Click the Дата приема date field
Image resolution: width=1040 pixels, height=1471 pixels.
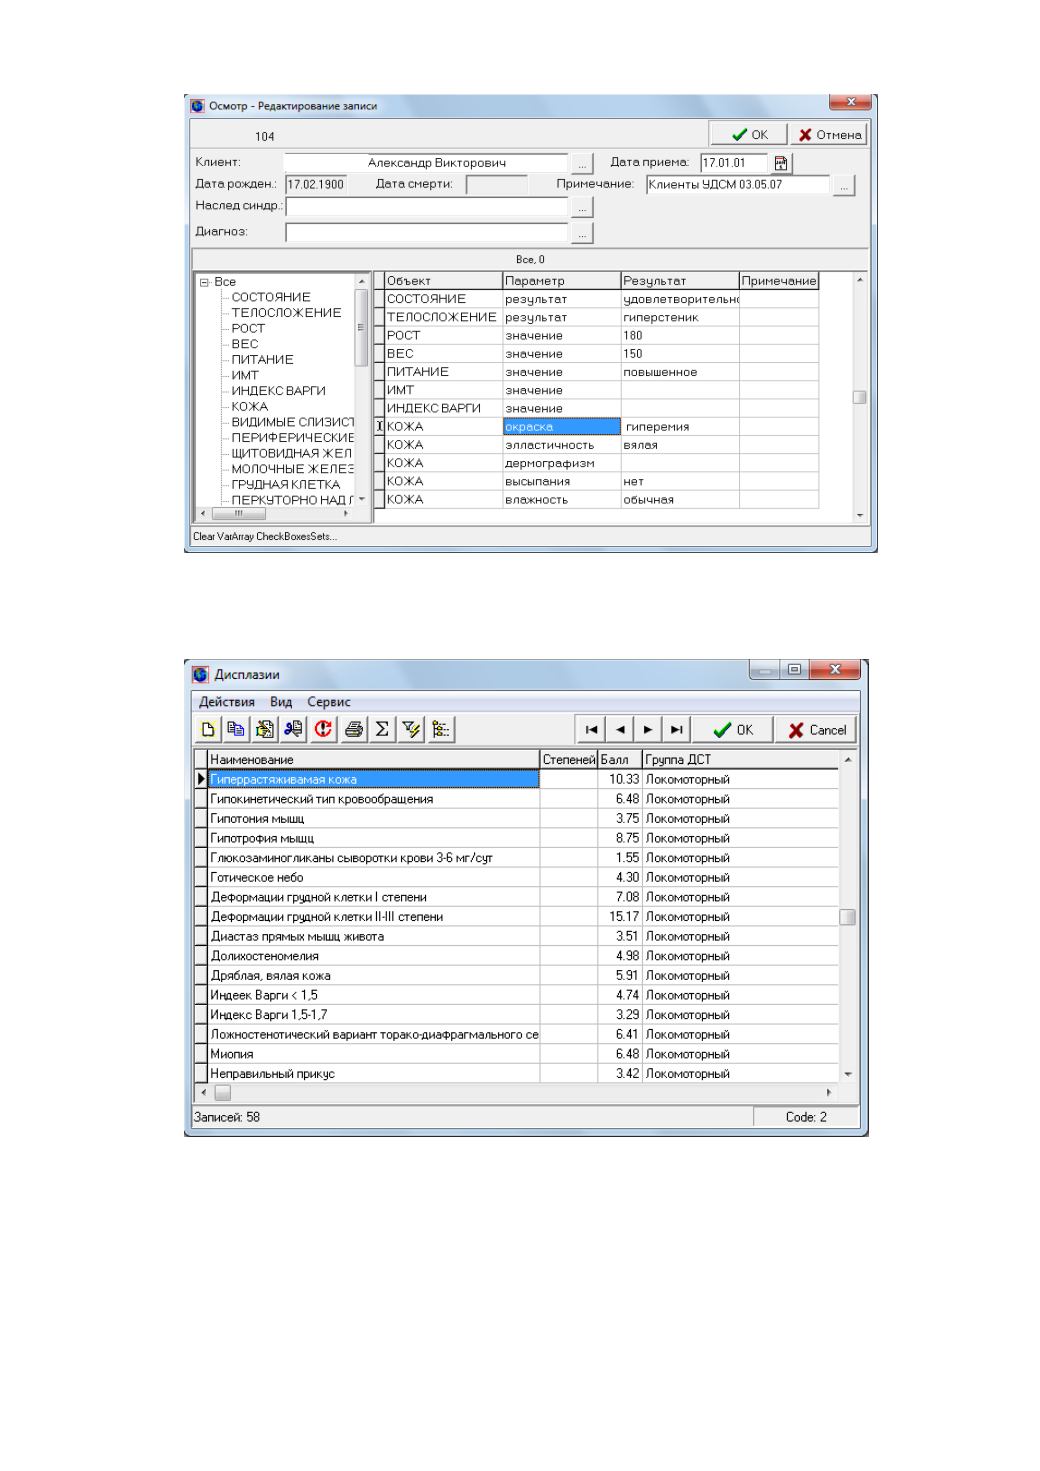(734, 163)
